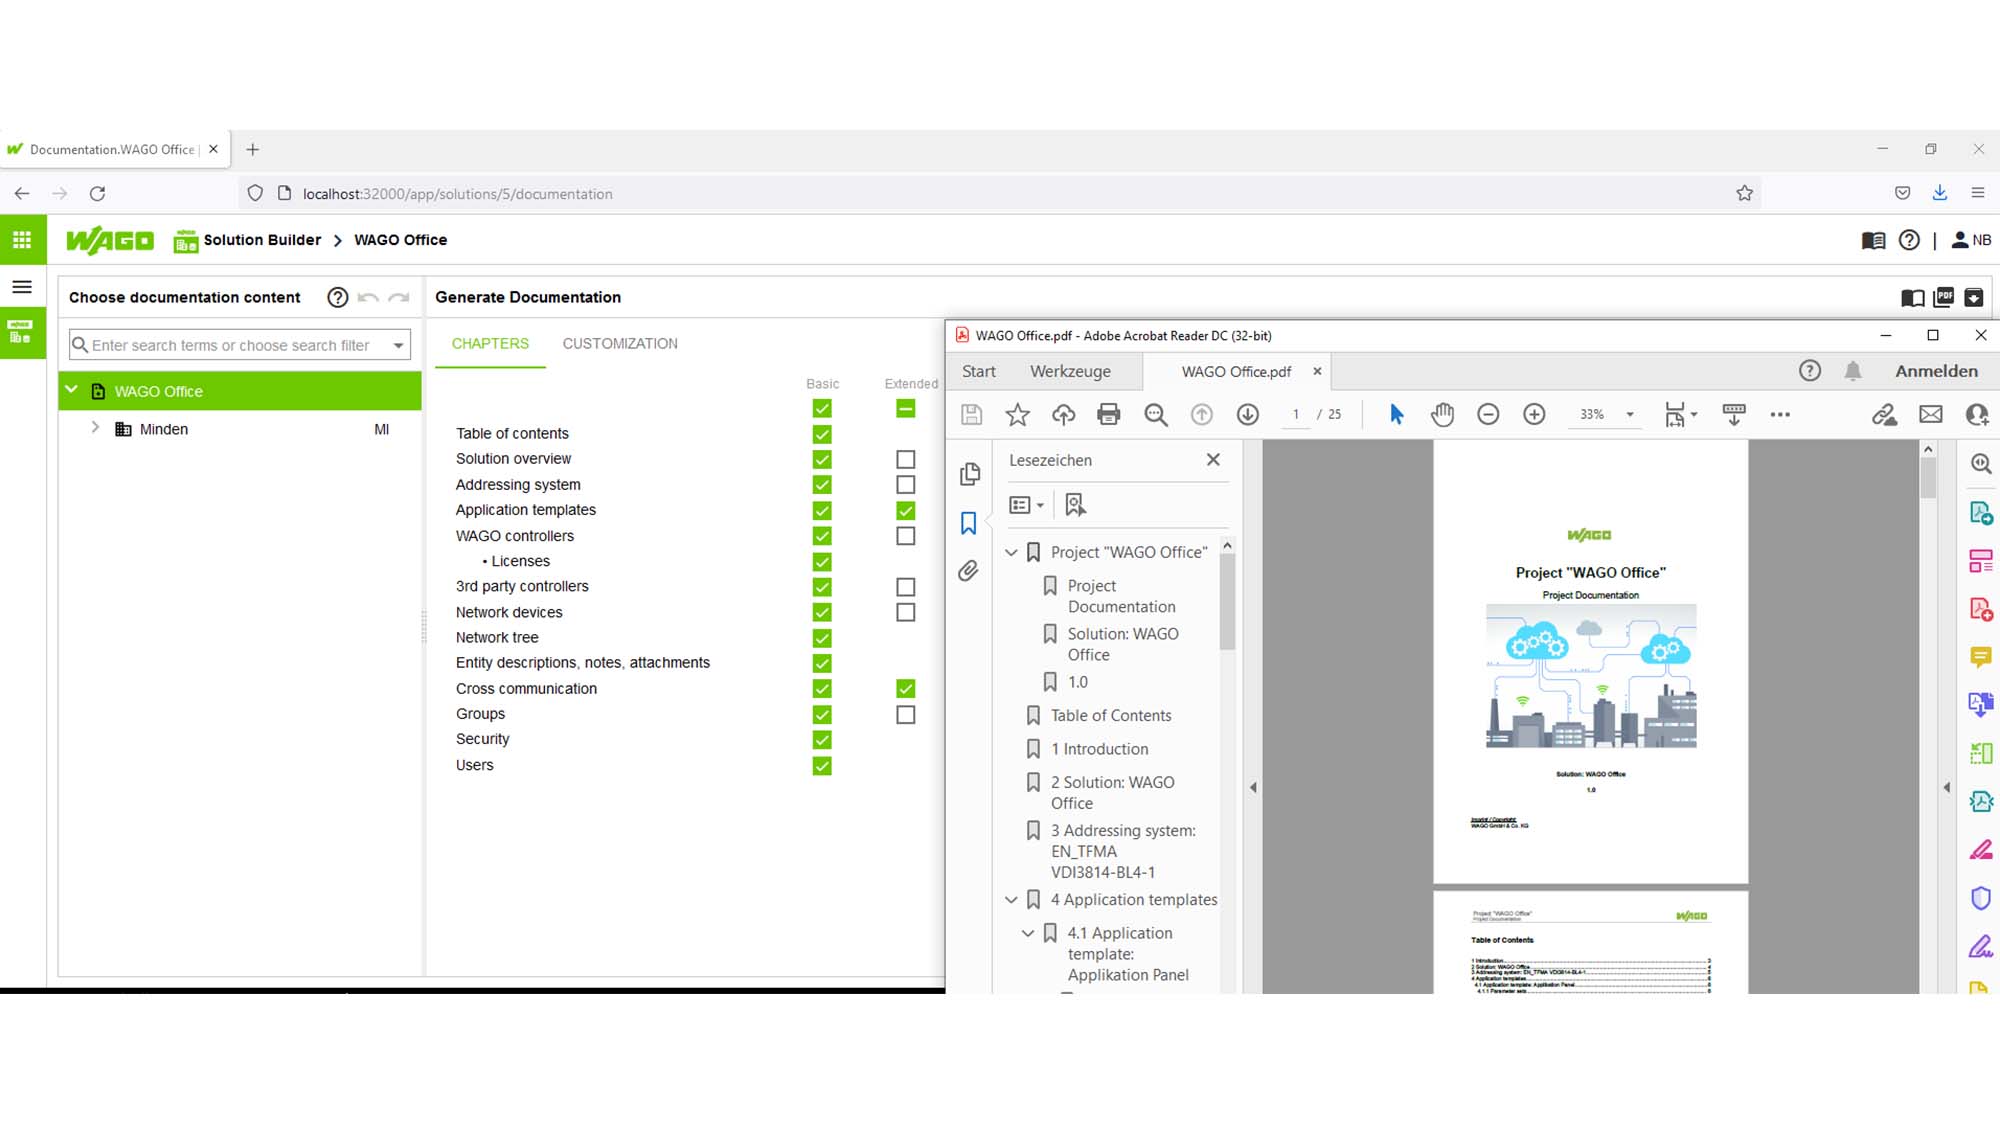Open the search filter dropdown arrow

[x=399, y=346]
